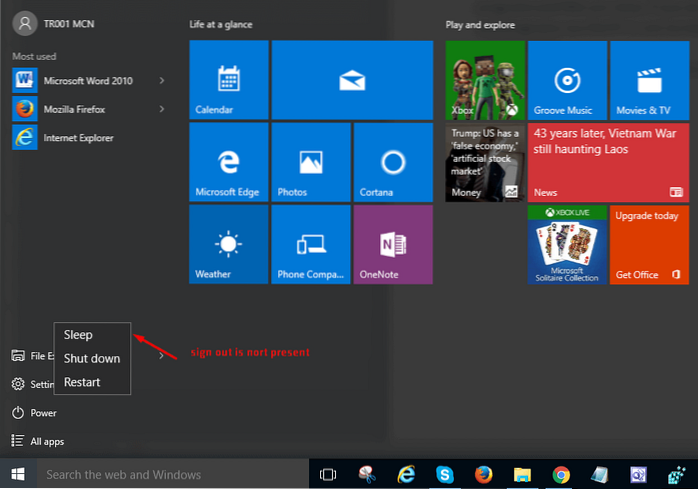Image resolution: width=698 pixels, height=489 pixels.
Task: Open the Movies & TV tile
Action: [649, 78]
